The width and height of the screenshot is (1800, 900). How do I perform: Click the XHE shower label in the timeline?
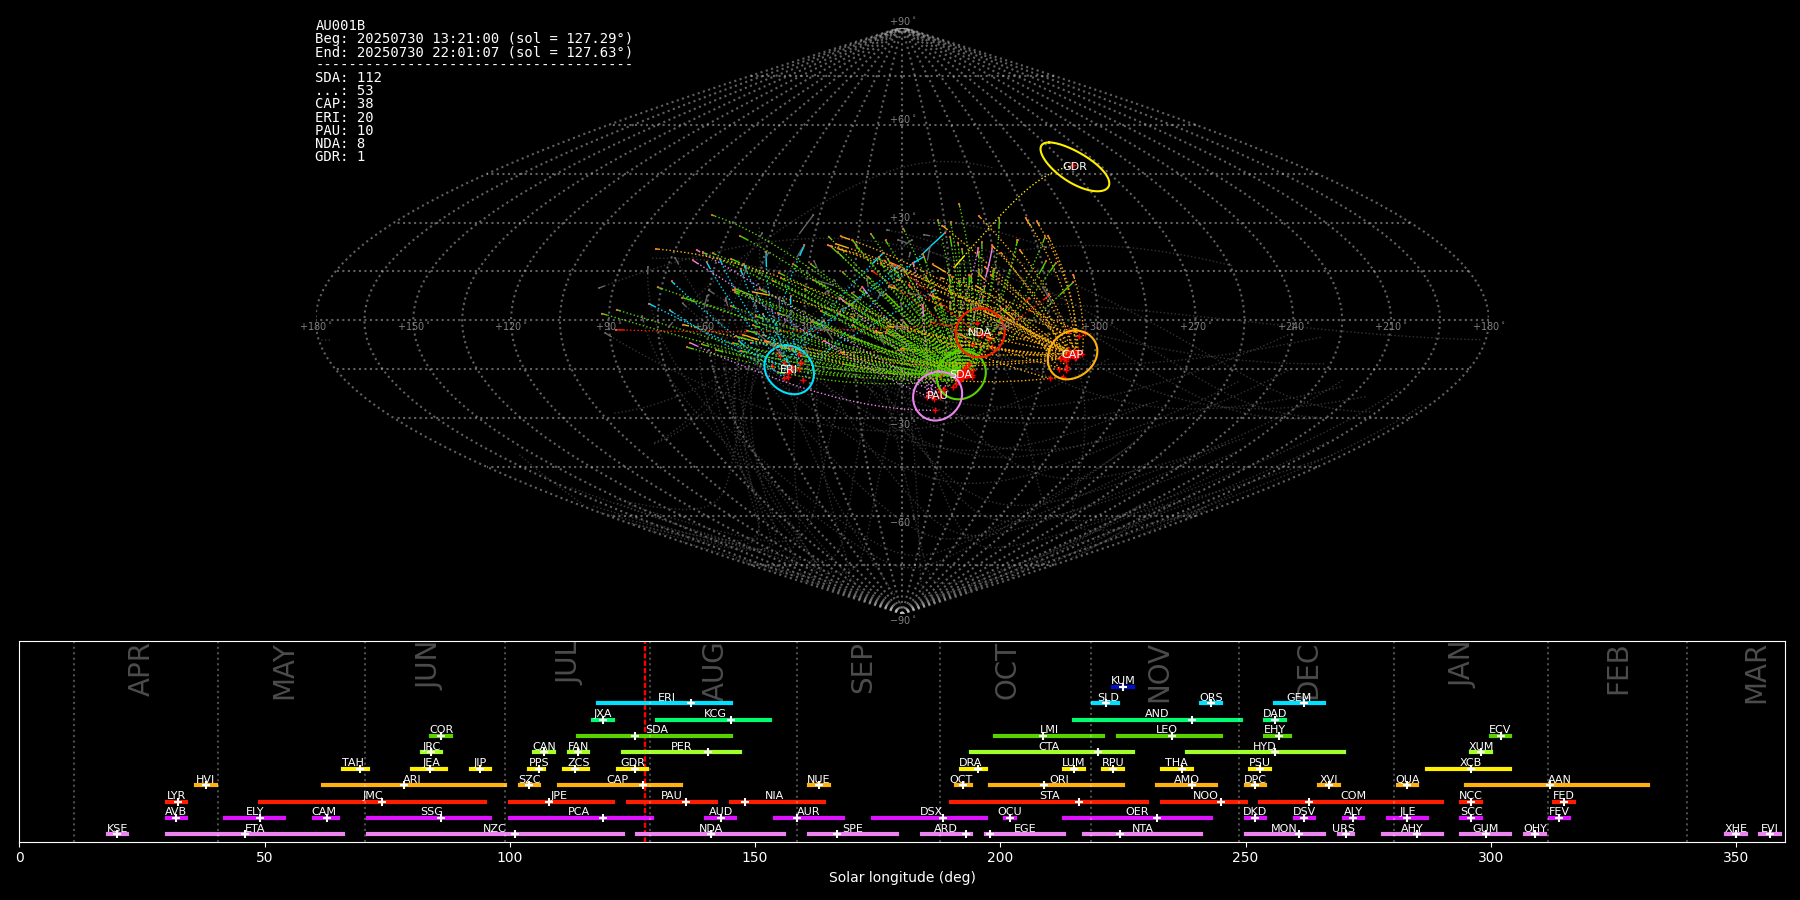click(x=1736, y=828)
